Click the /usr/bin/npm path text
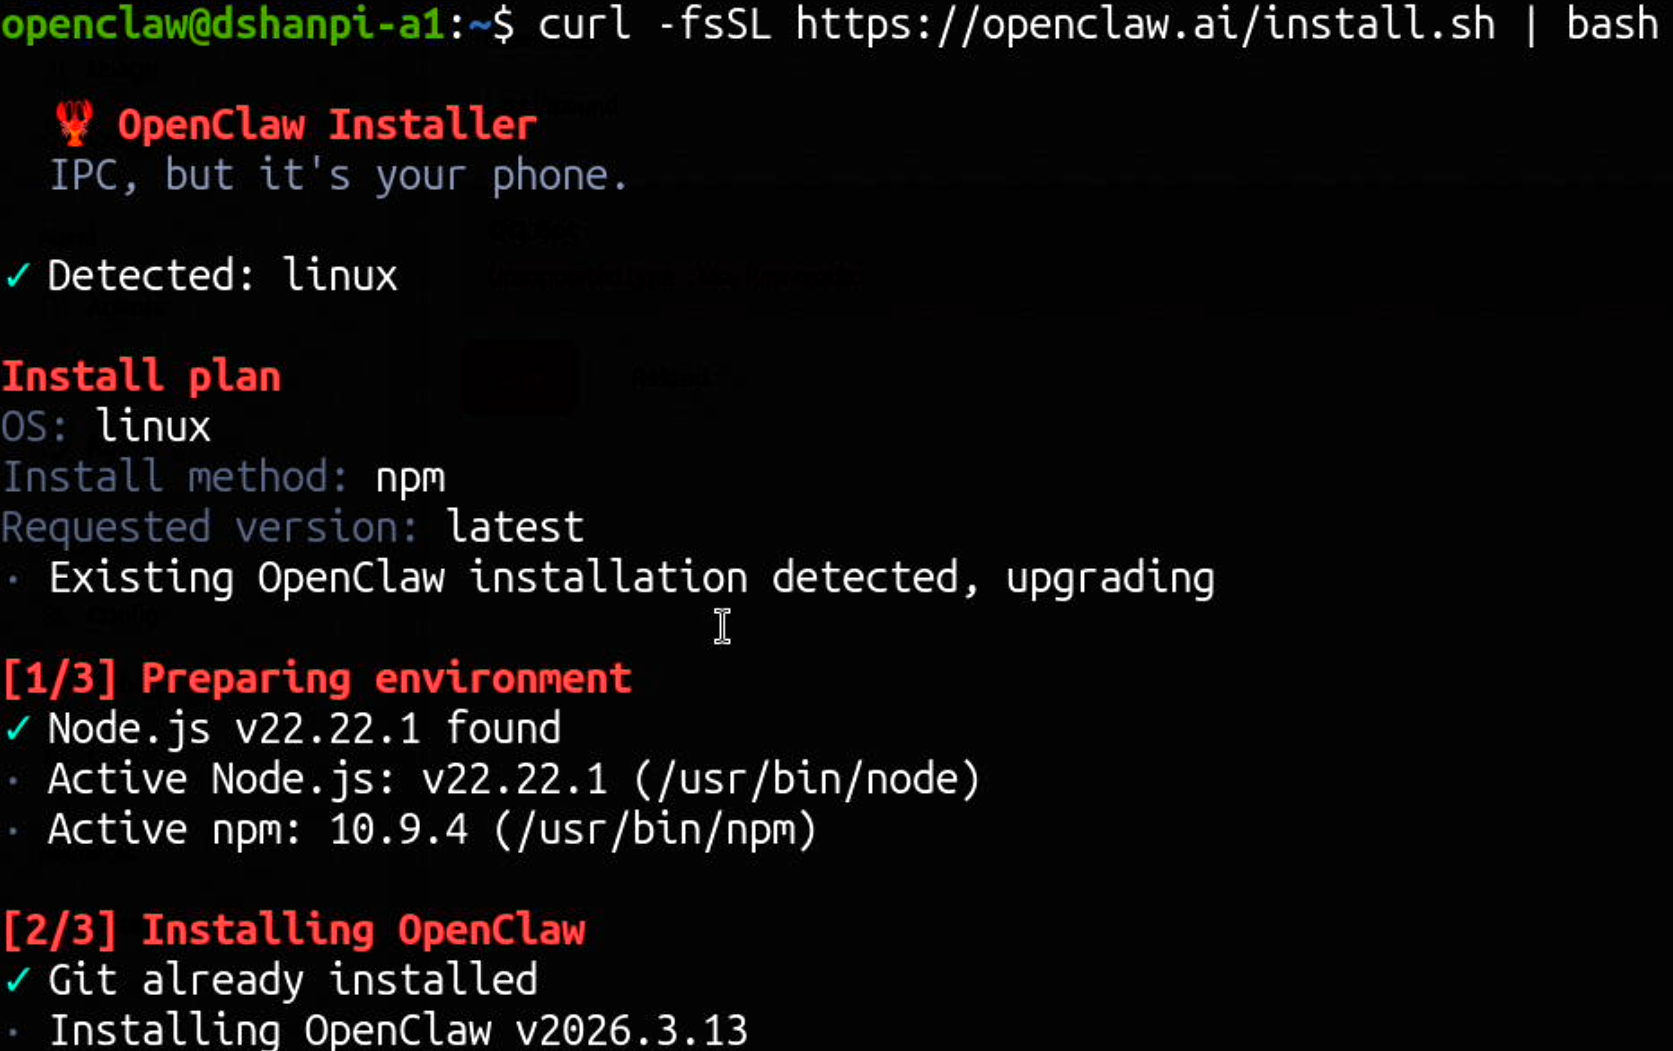Viewport: 1673px width, 1051px height. coord(655,830)
